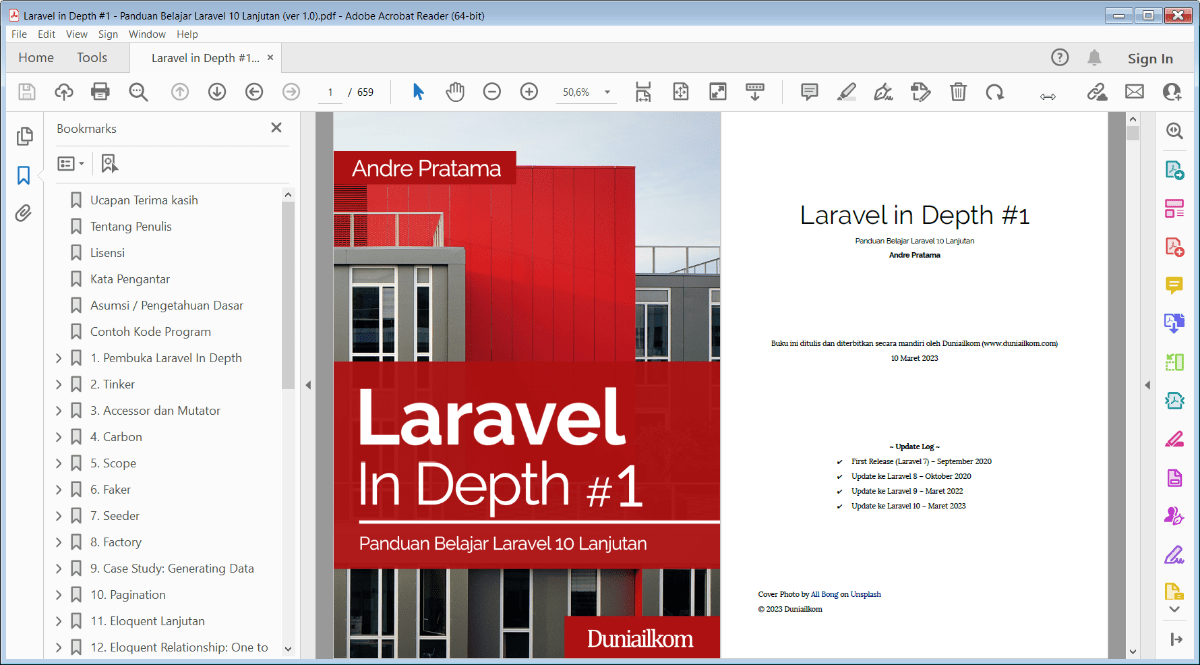The image size is (1200, 665).
Task: Expand the '5. Scope' bookmark
Action: 58,463
